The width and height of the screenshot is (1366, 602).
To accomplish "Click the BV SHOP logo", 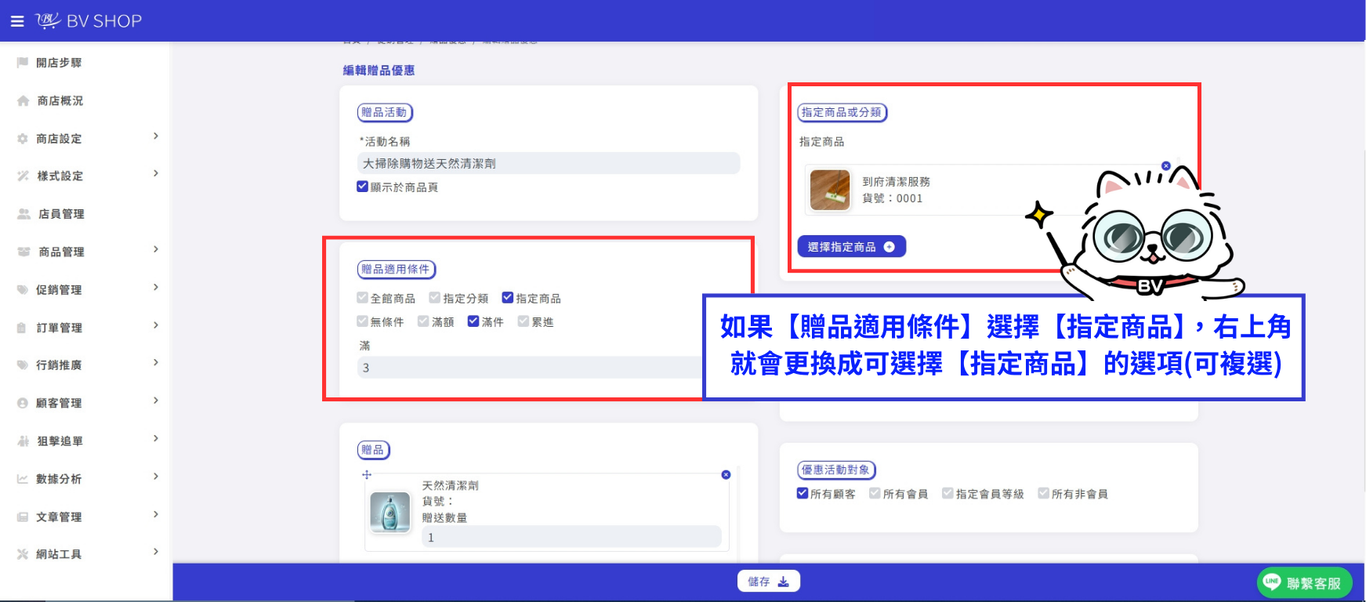I will pos(88,21).
